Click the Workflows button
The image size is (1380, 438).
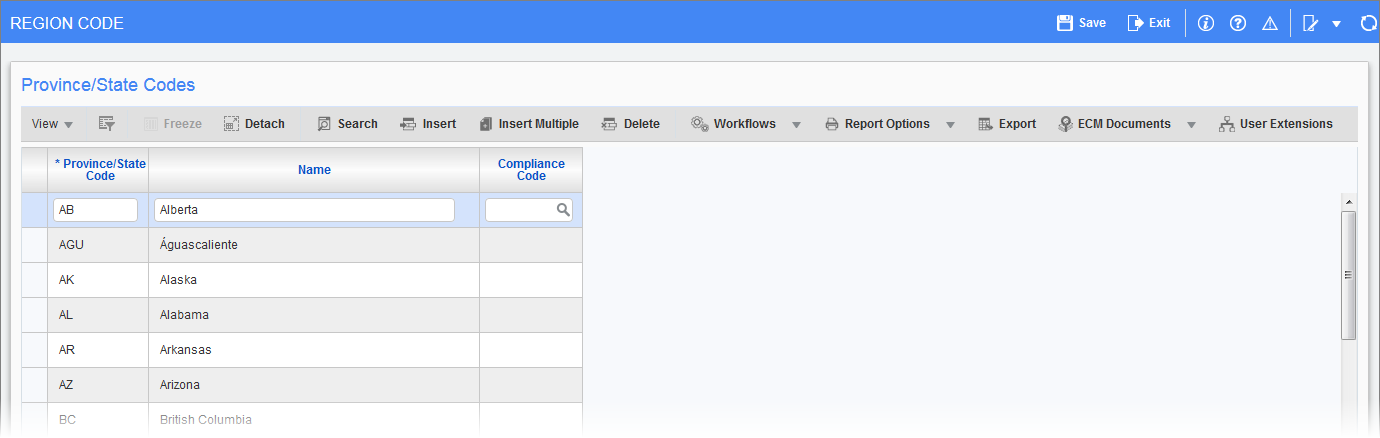point(733,124)
